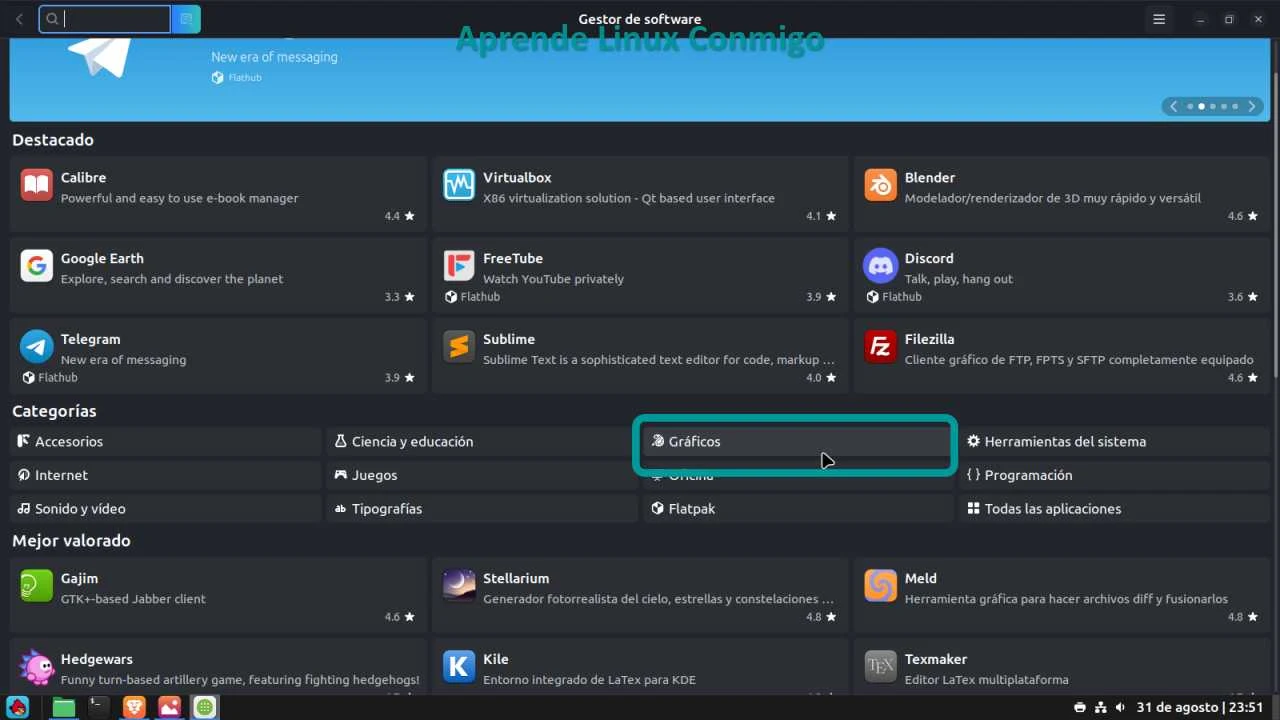Click Google Earth's 3.3 star rating

click(x=399, y=297)
